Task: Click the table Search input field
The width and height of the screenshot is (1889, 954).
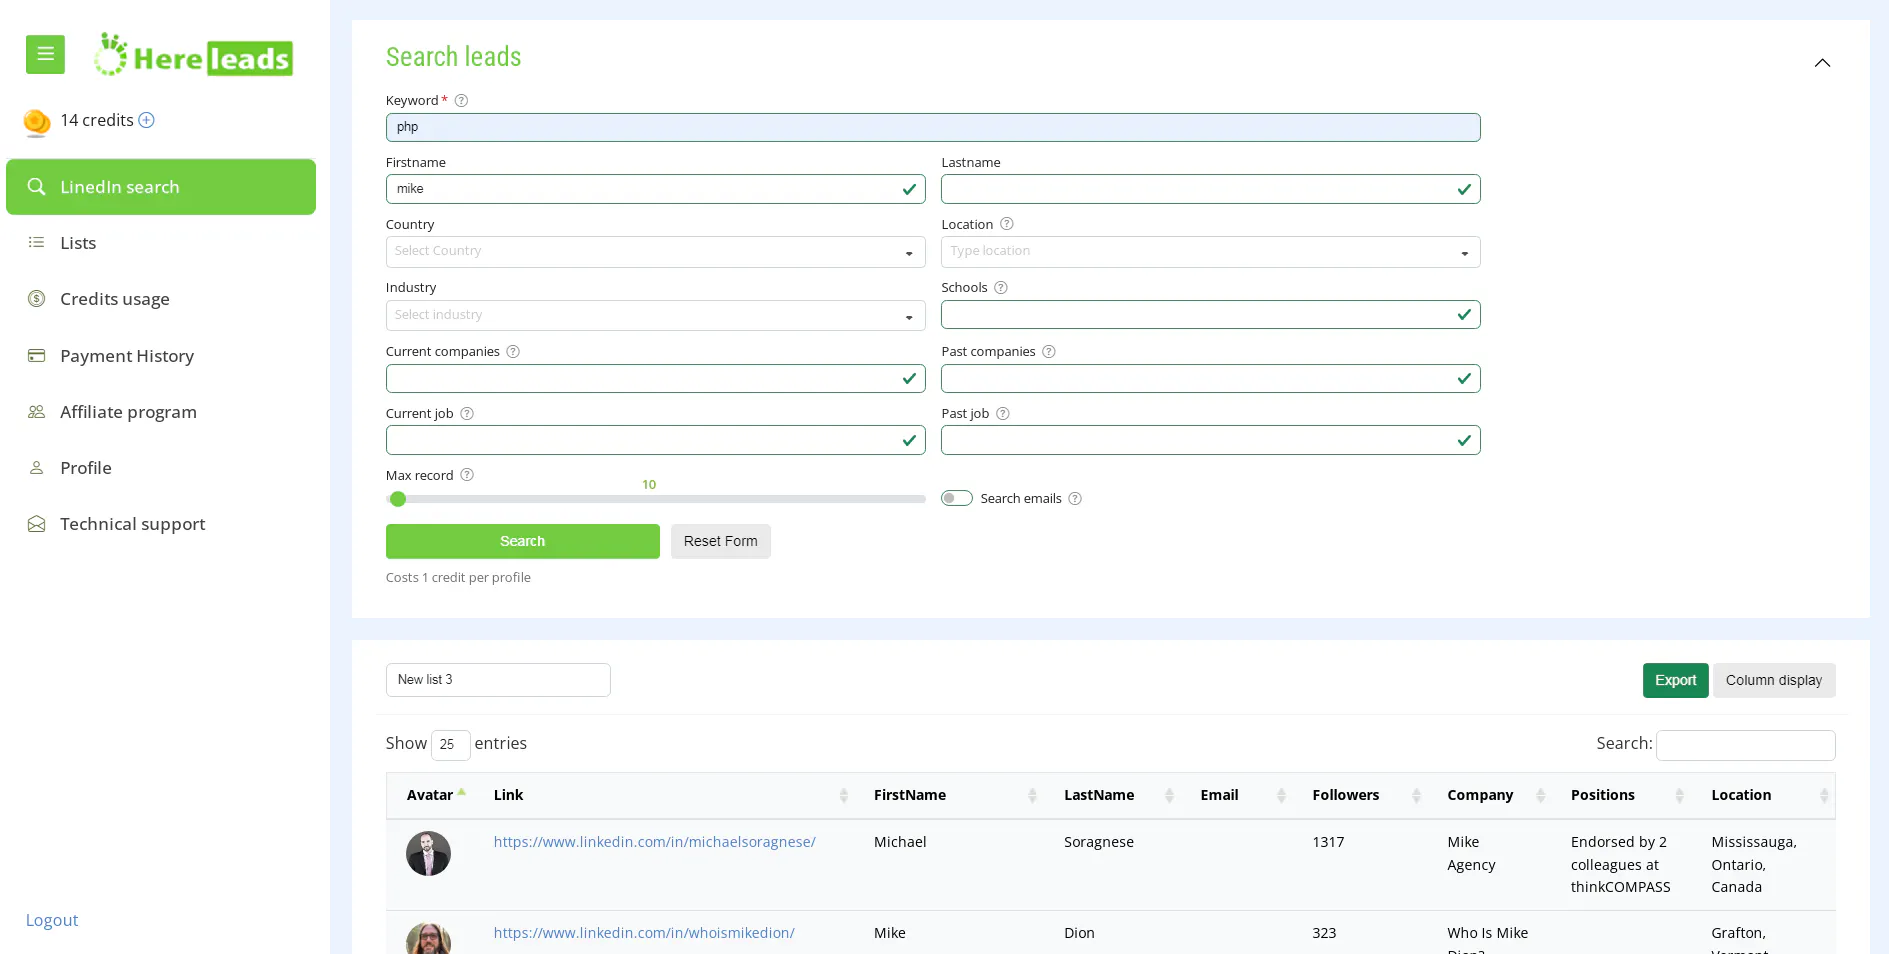Action: coord(1745,745)
